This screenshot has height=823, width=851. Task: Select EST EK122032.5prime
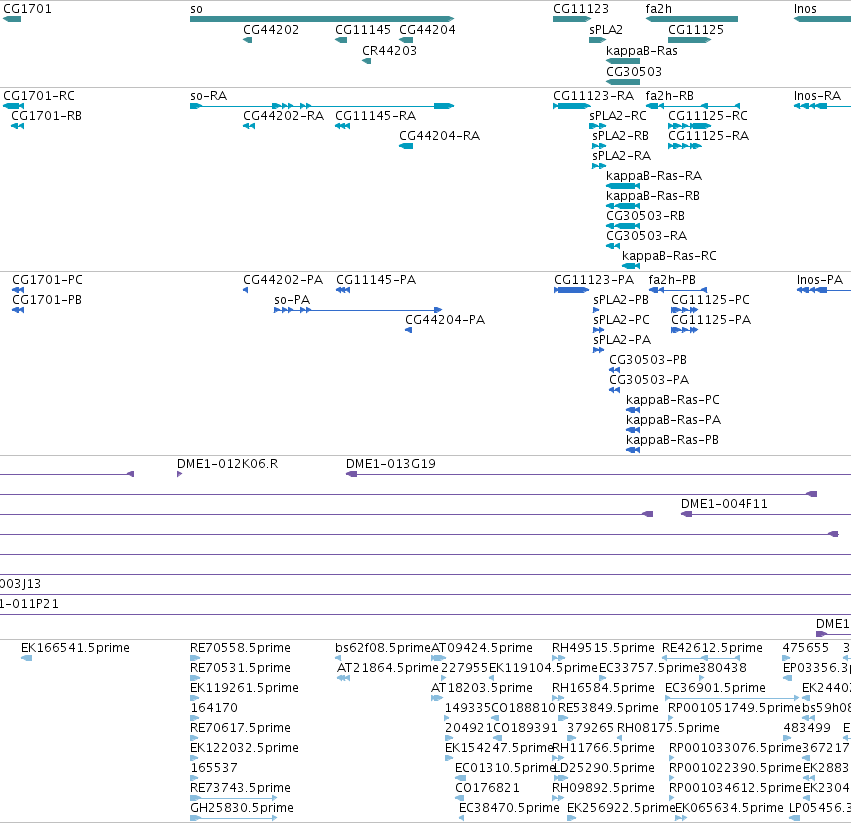(x=244, y=748)
